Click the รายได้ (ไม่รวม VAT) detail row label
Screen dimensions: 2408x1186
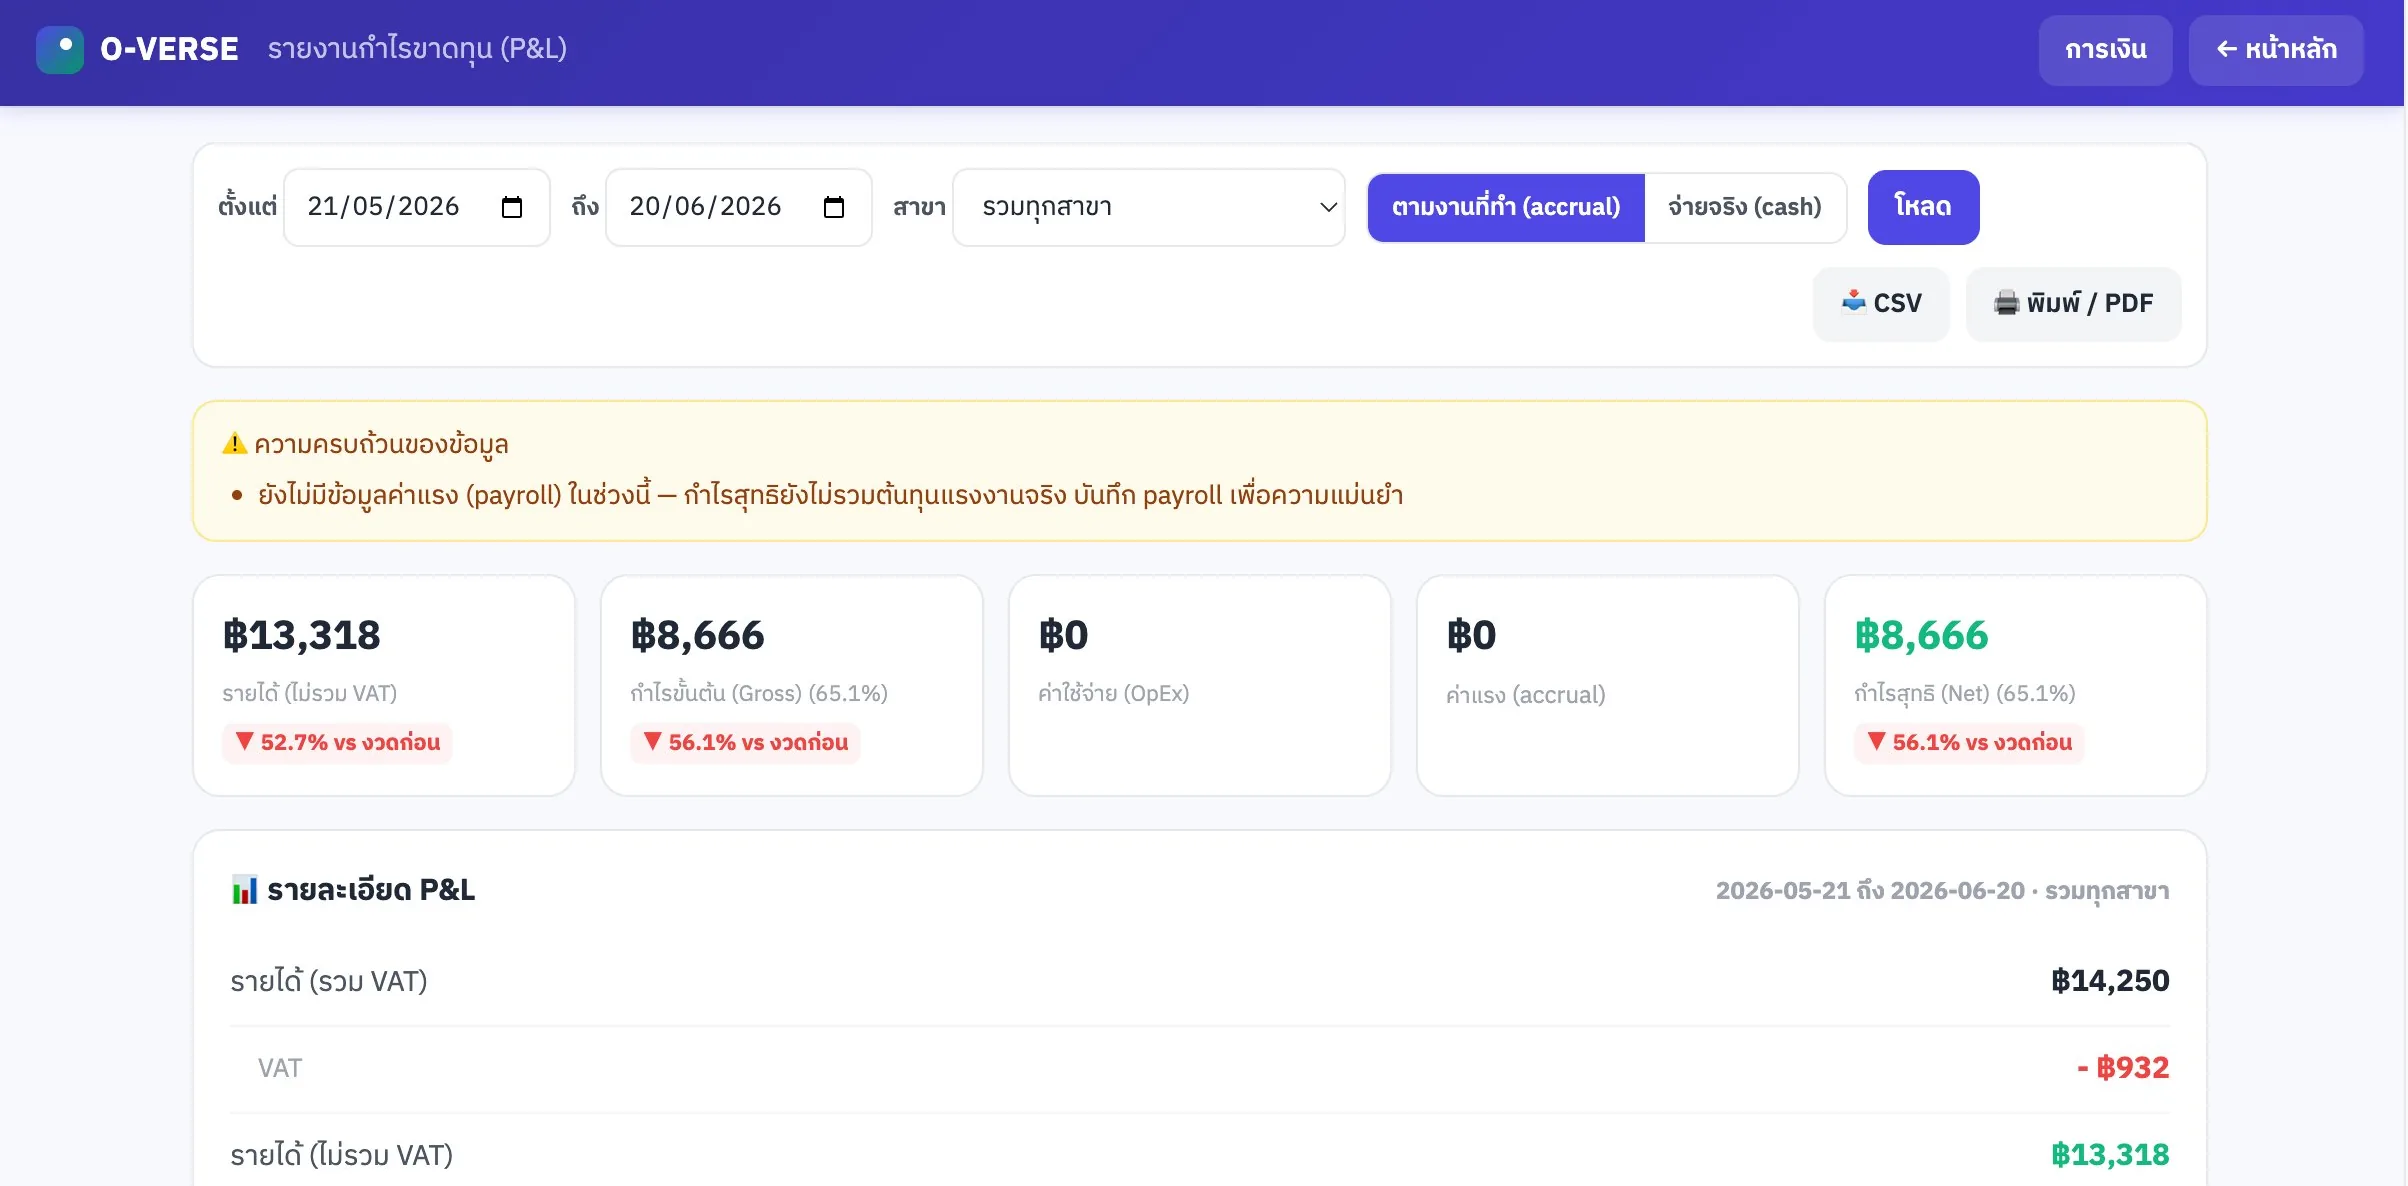pyautogui.click(x=342, y=1155)
